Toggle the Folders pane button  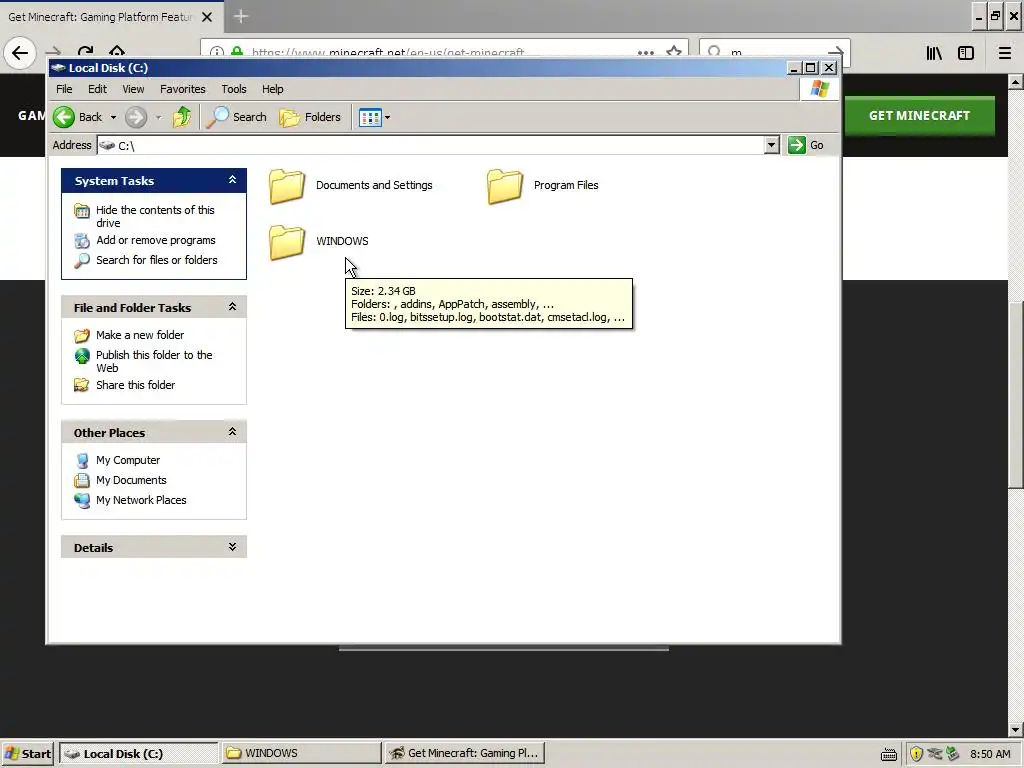(310, 117)
